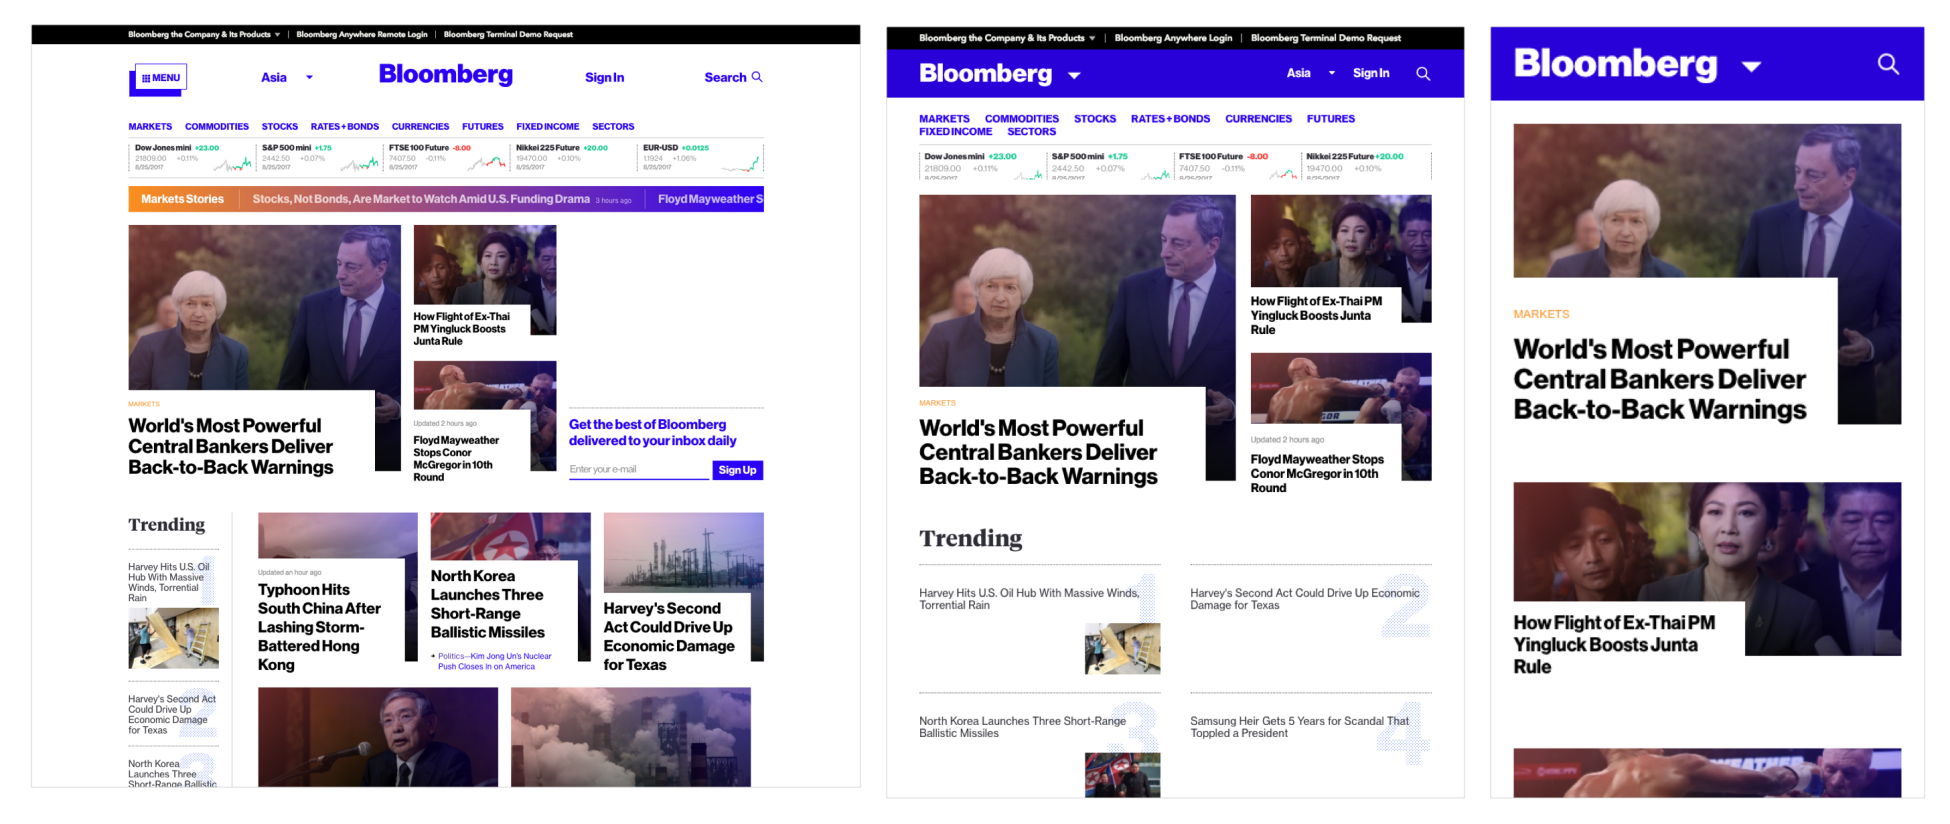Select SECTORS nav item in the middle mockup
The width and height of the screenshot is (1950, 824).
coord(1032,132)
